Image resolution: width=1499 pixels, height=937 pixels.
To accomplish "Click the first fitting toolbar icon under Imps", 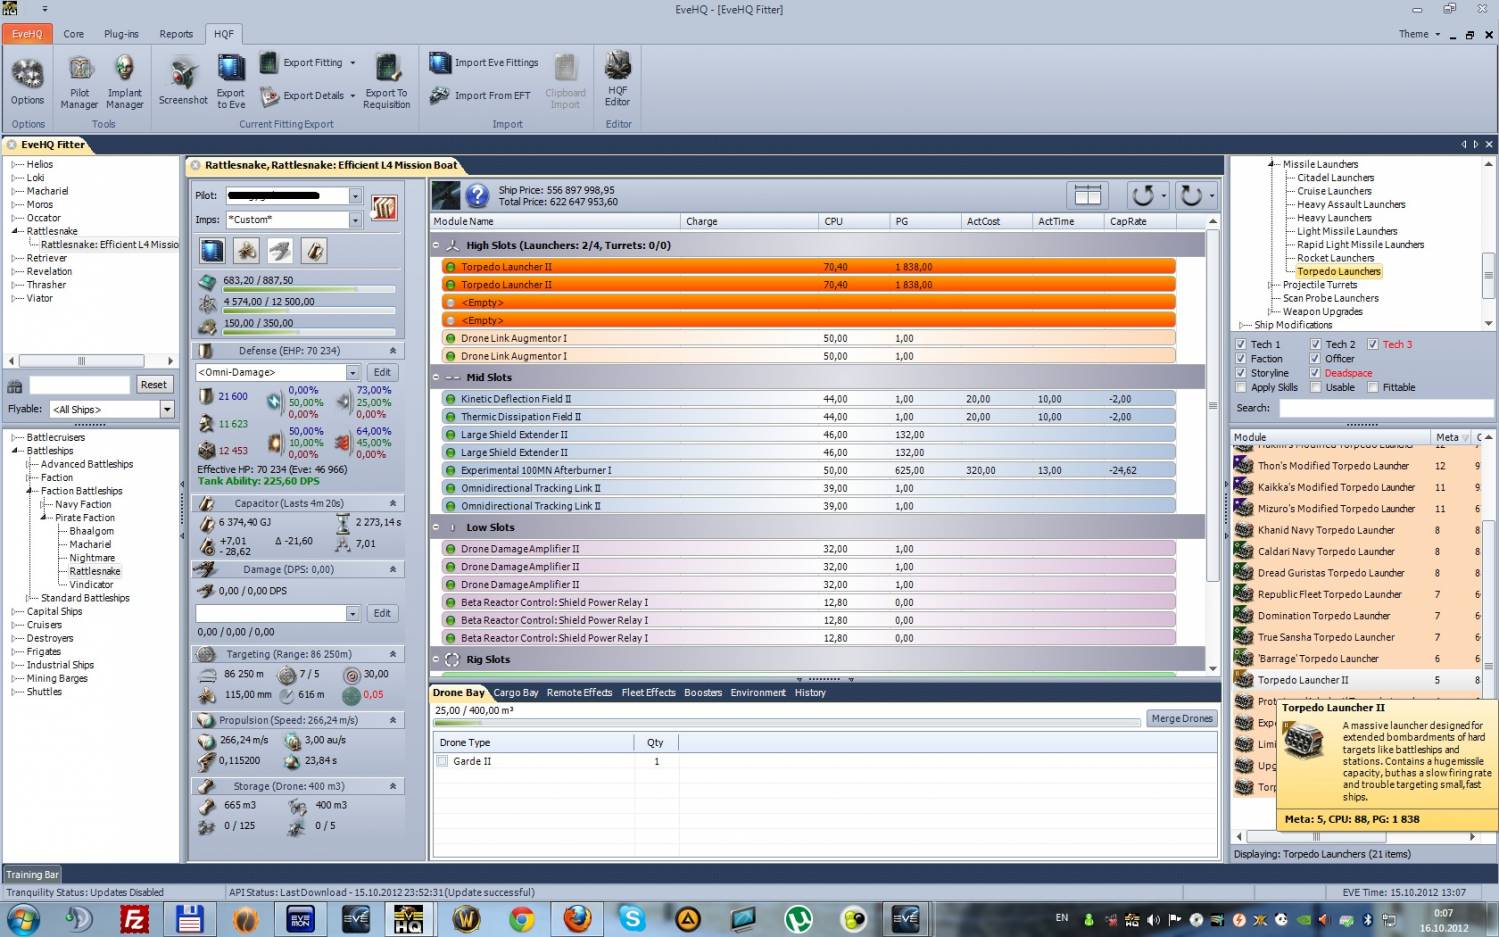I will (212, 250).
